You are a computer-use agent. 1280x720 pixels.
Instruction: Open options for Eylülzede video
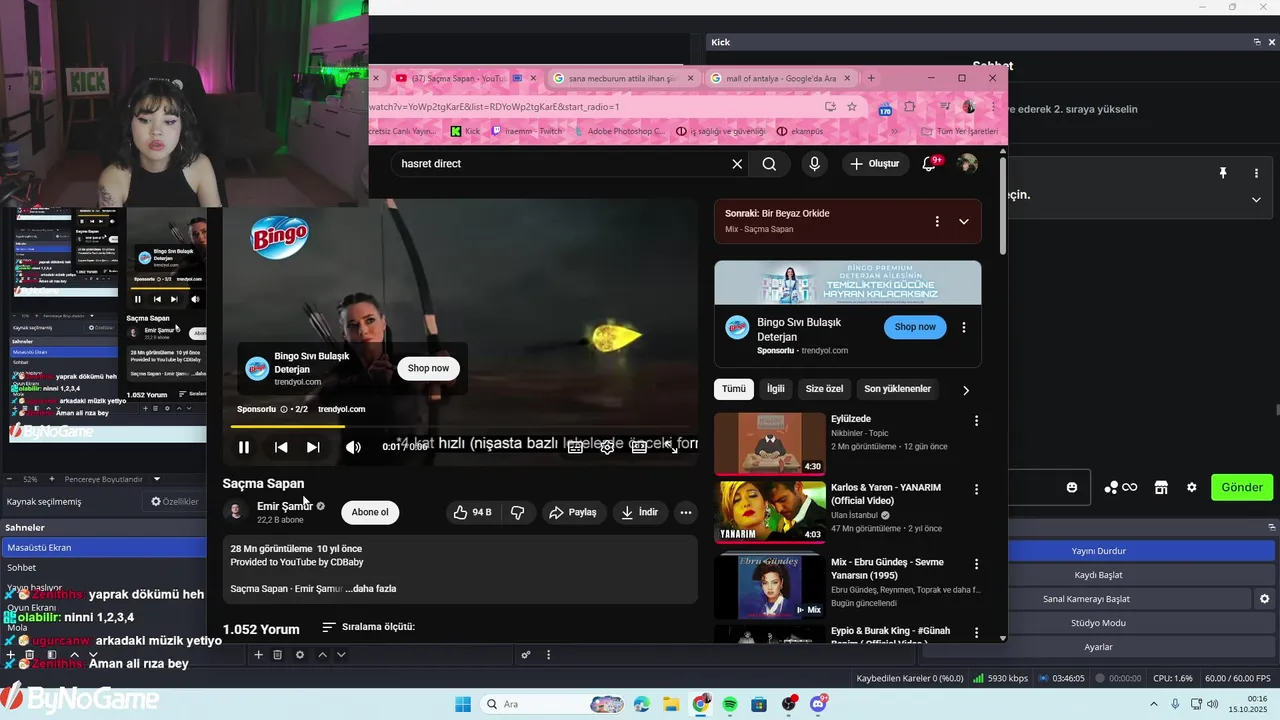click(x=977, y=421)
